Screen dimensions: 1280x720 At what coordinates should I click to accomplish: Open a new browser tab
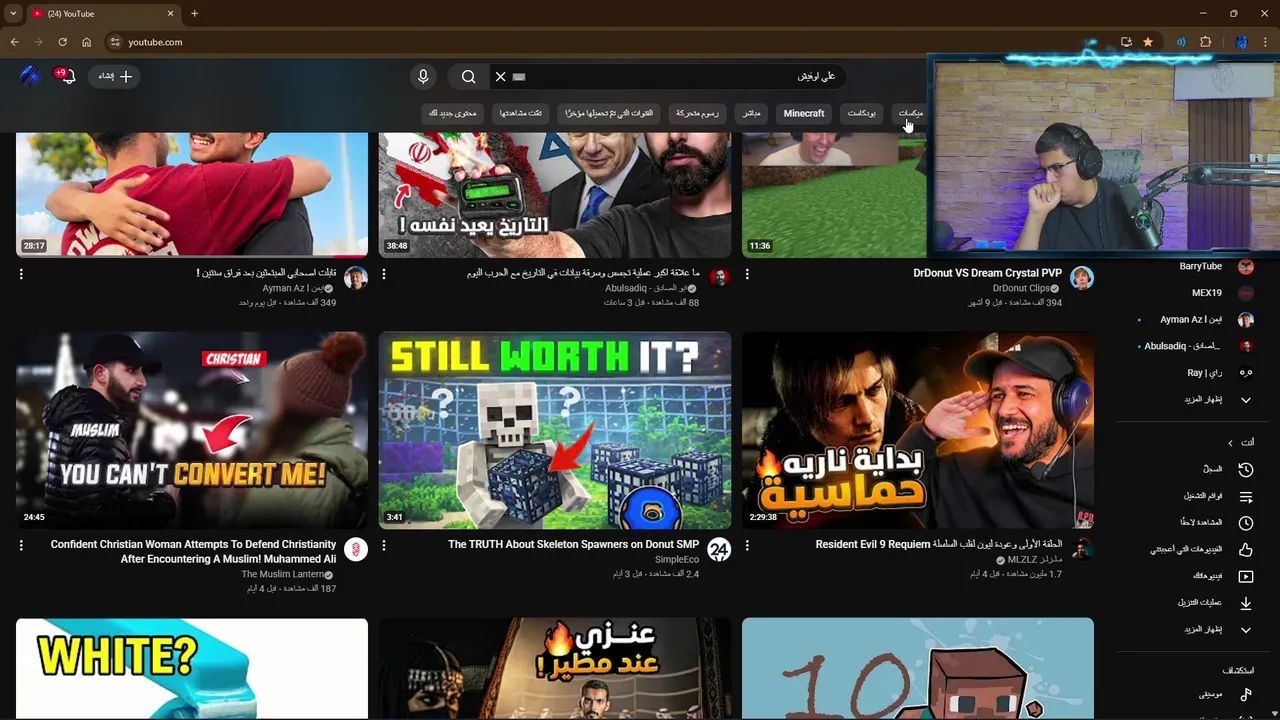pos(194,14)
